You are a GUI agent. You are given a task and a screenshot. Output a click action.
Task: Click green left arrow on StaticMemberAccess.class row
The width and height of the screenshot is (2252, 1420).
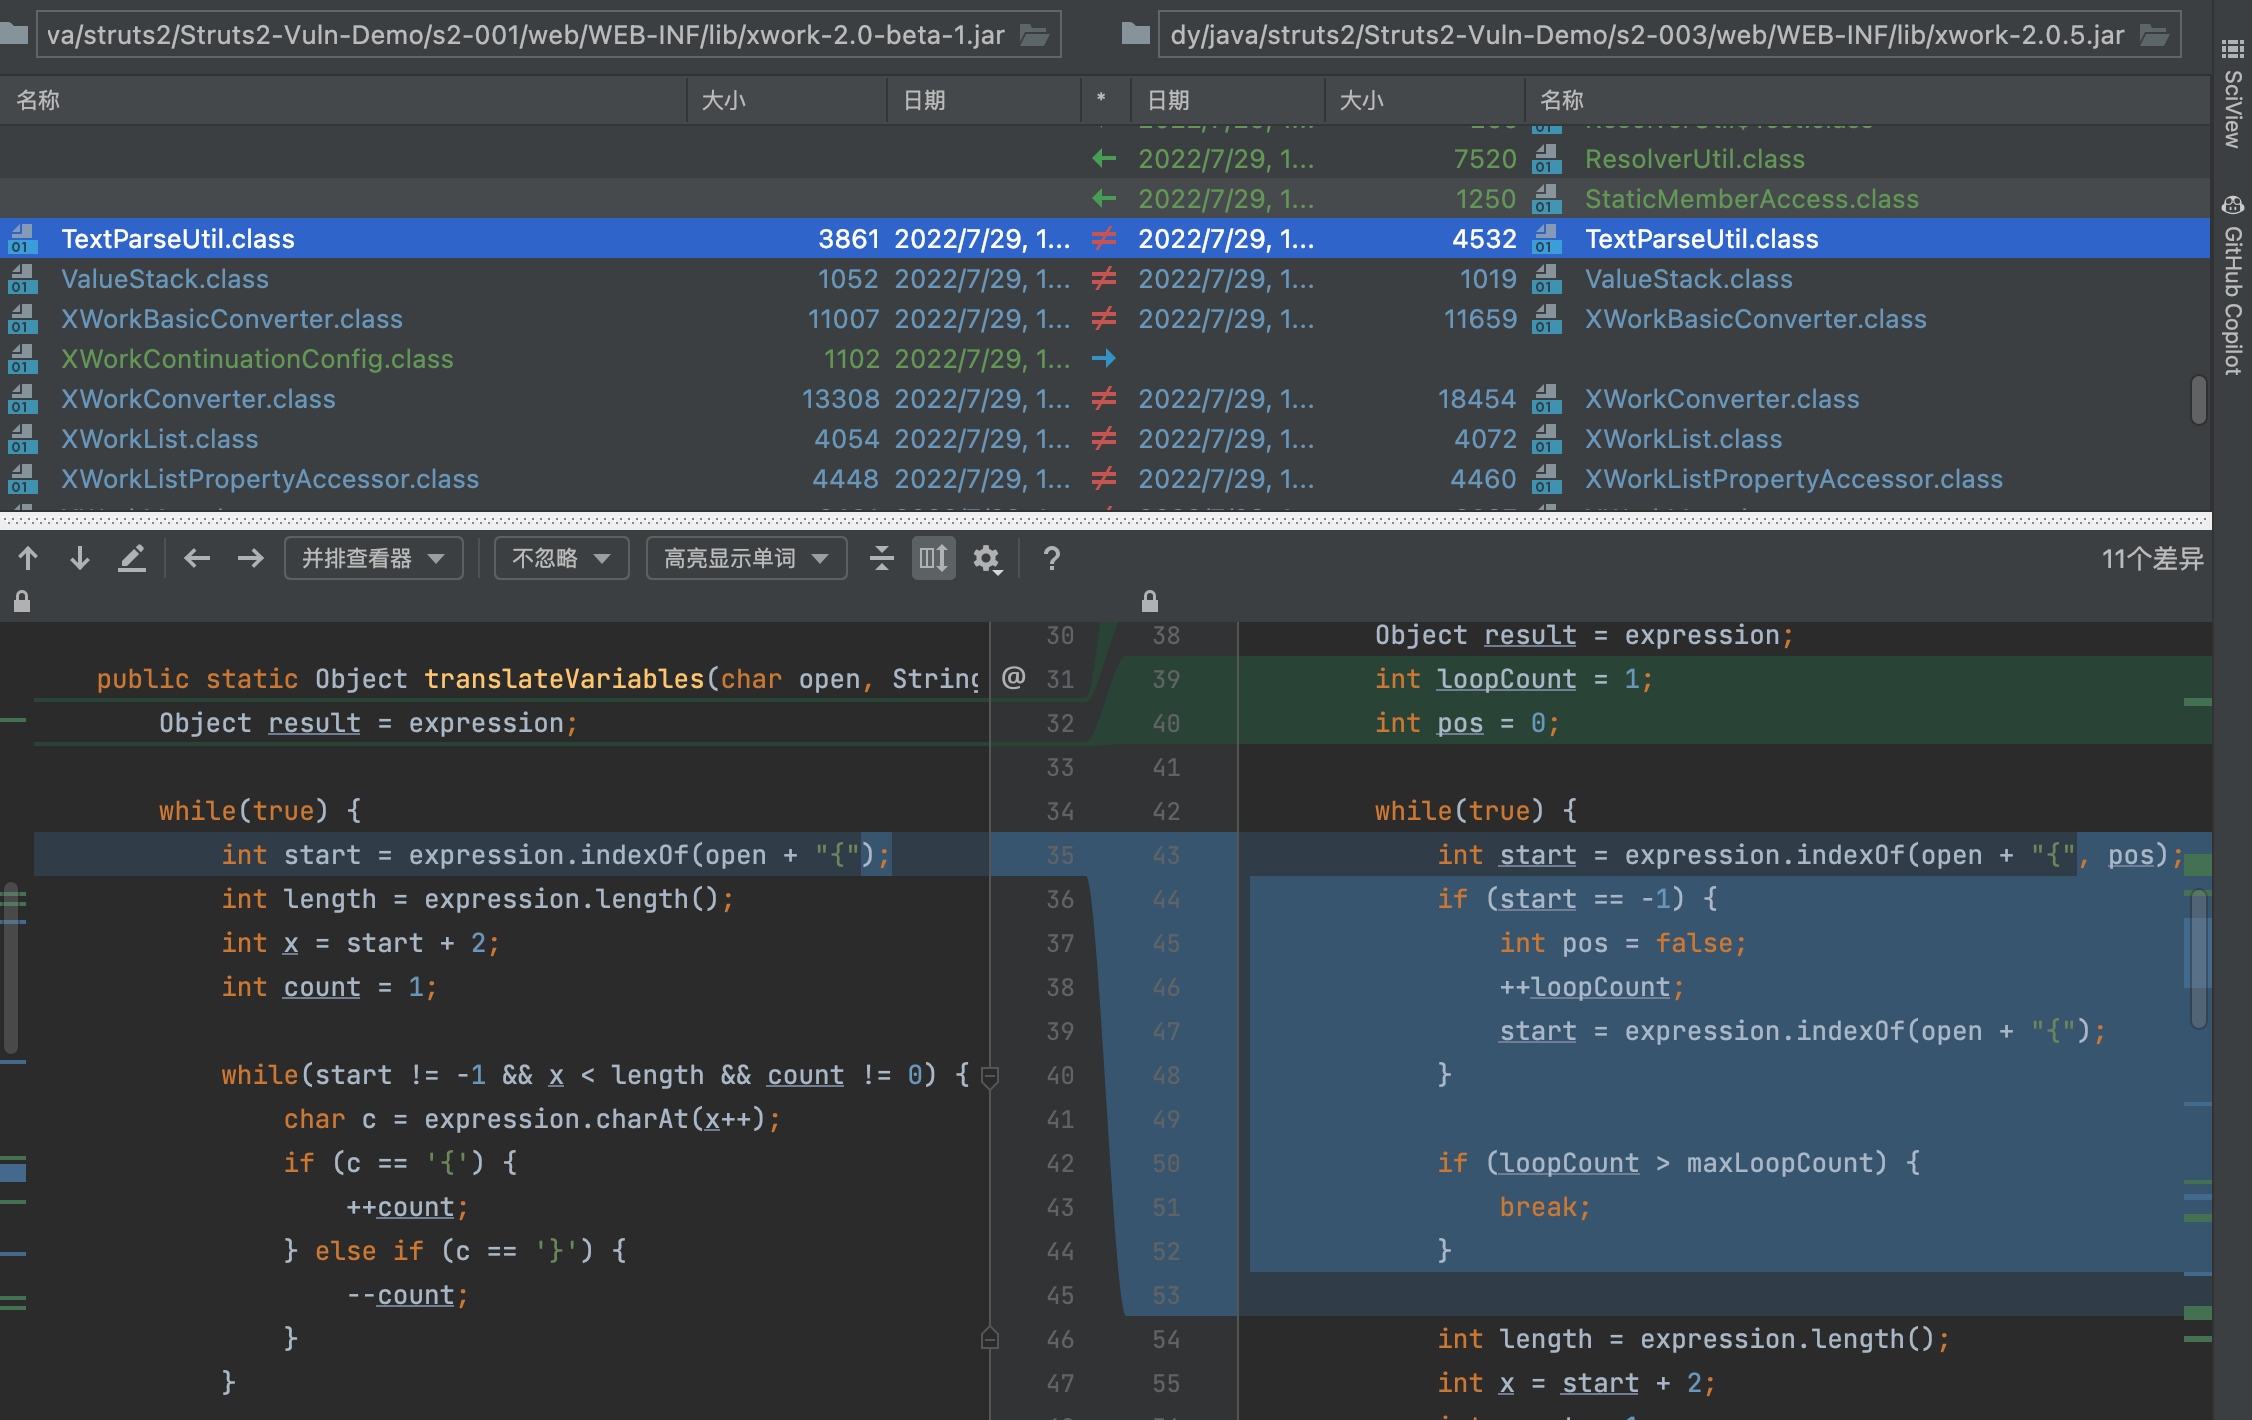point(1104,199)
